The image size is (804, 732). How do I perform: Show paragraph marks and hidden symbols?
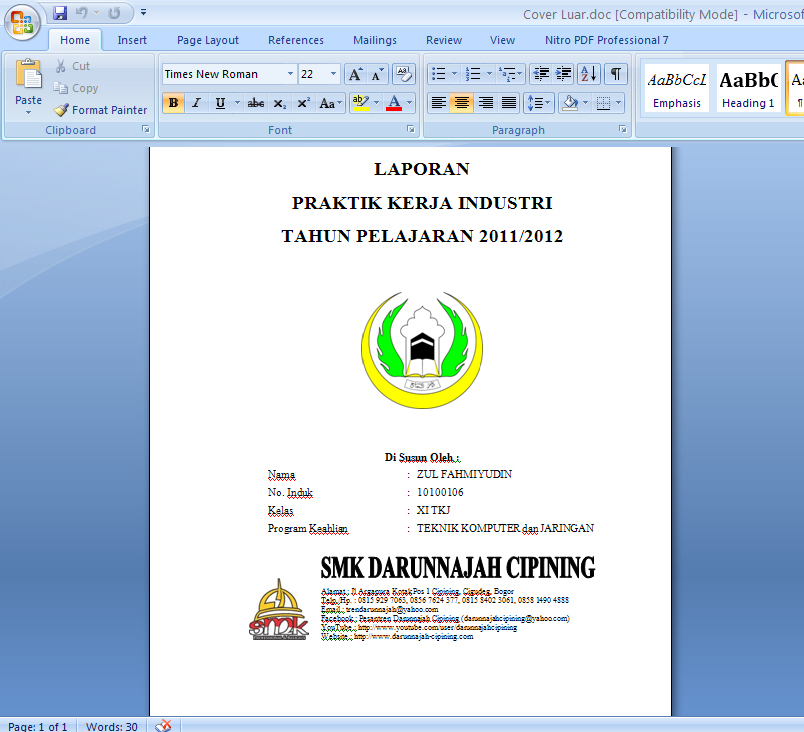[616, 74]
